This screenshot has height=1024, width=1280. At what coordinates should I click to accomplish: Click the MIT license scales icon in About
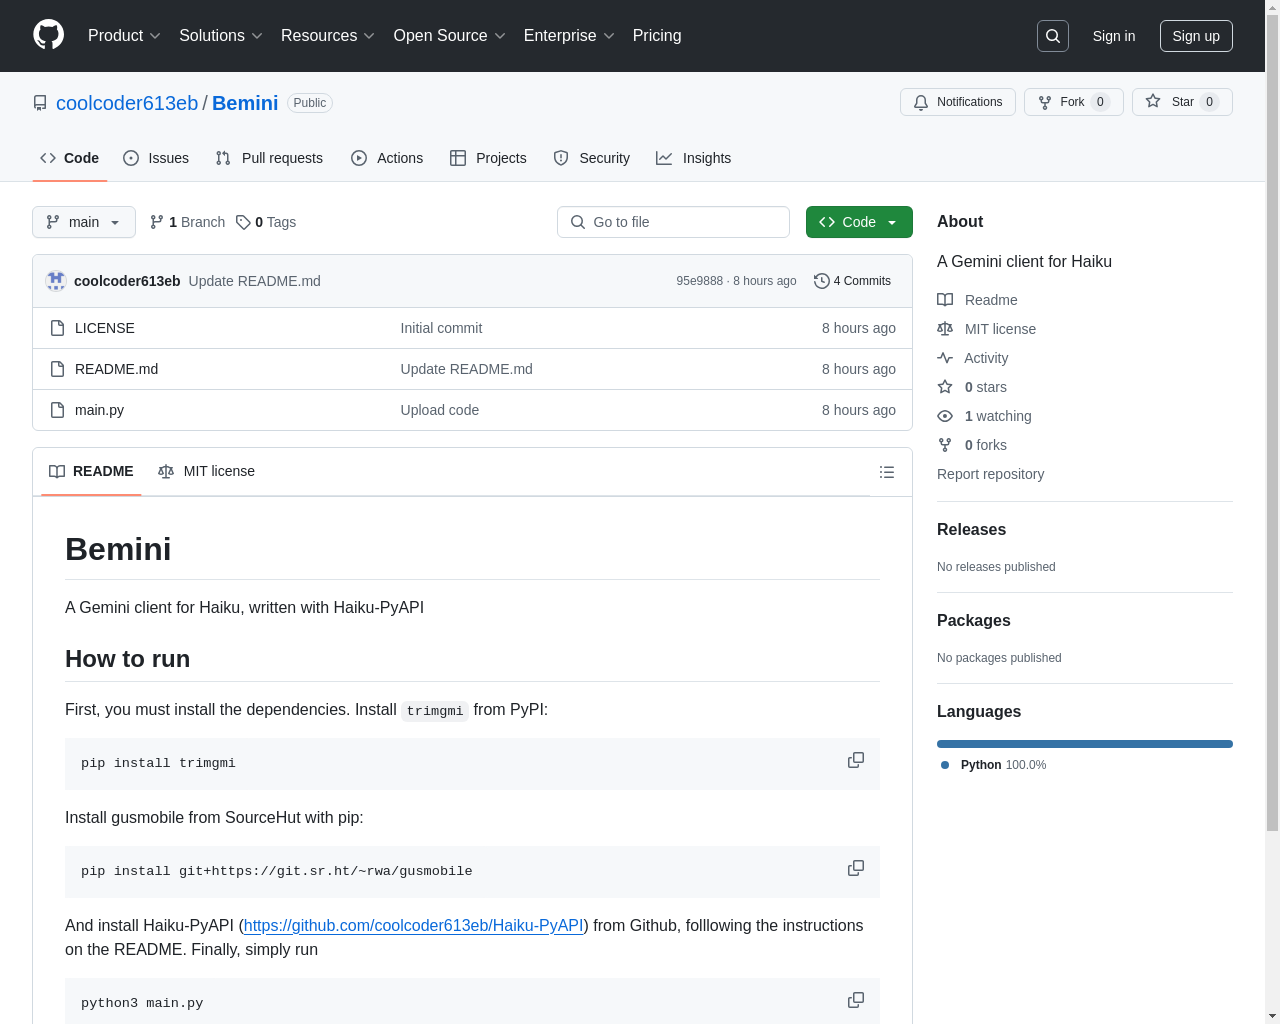click(945, 329)
